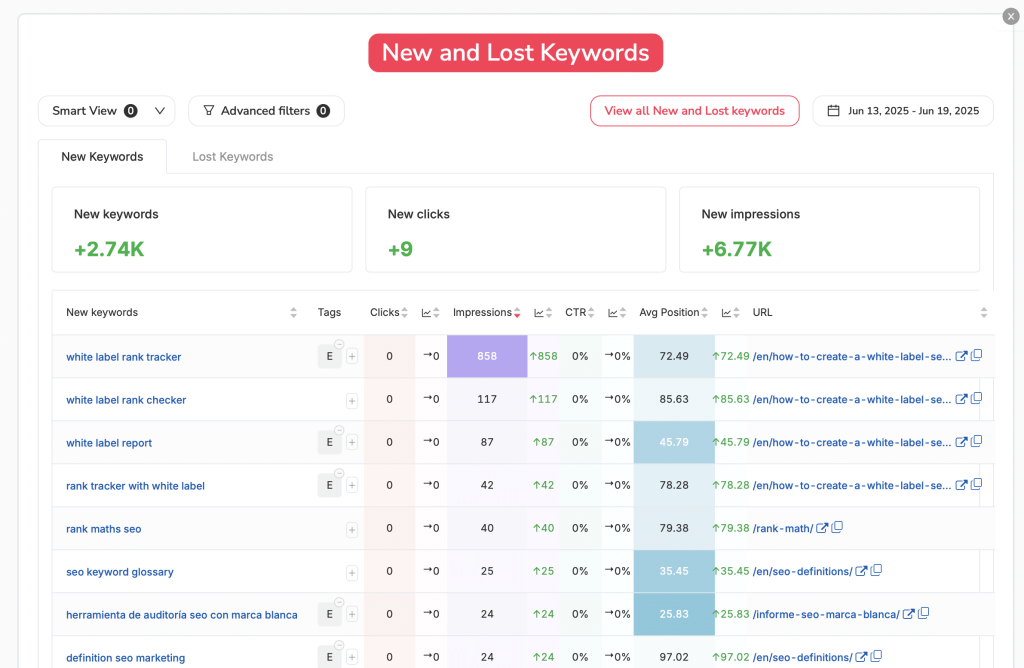The width and height of the screenshot is (1024, 668).
Task: Click the sort control at far right of header row
Action: click(984, 312)
